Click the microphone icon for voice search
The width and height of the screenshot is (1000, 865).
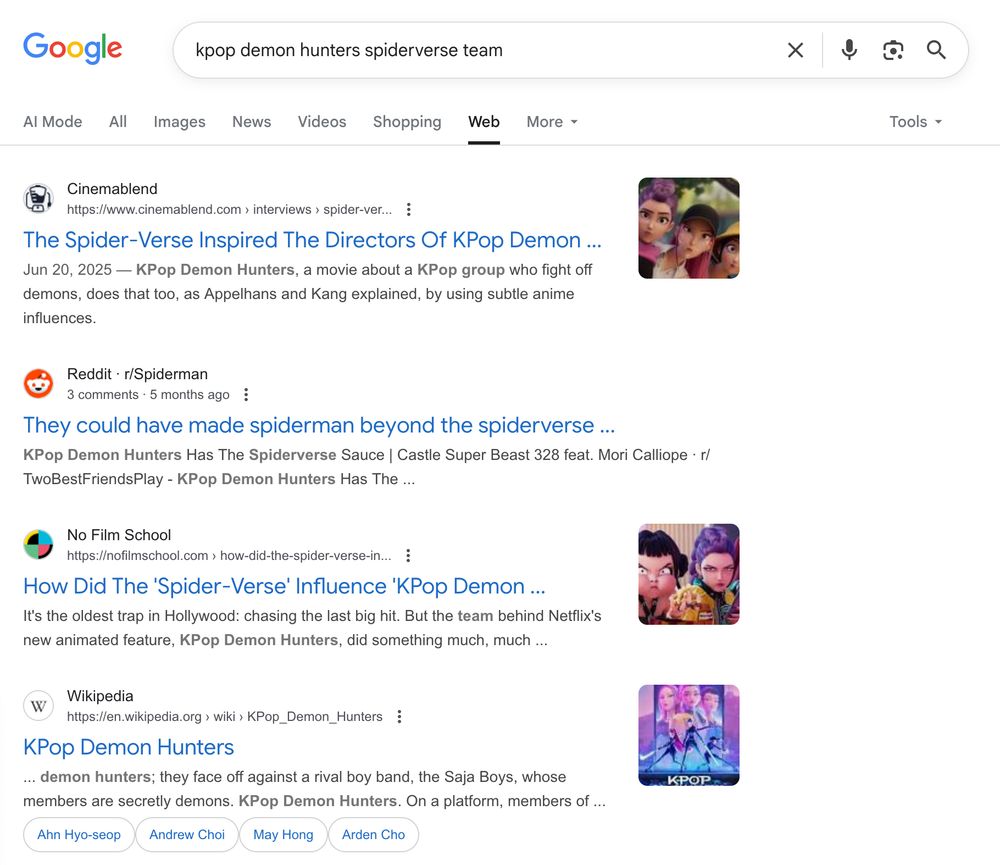(x=849, y=49)
